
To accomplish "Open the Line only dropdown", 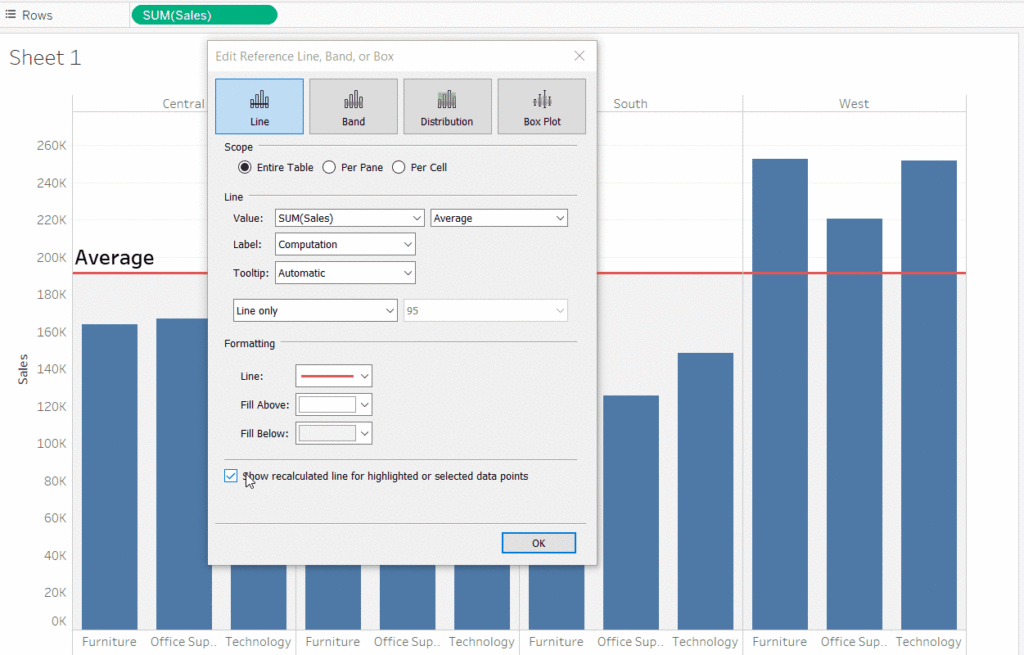I will pyautogui.click(x=314, y=310).
